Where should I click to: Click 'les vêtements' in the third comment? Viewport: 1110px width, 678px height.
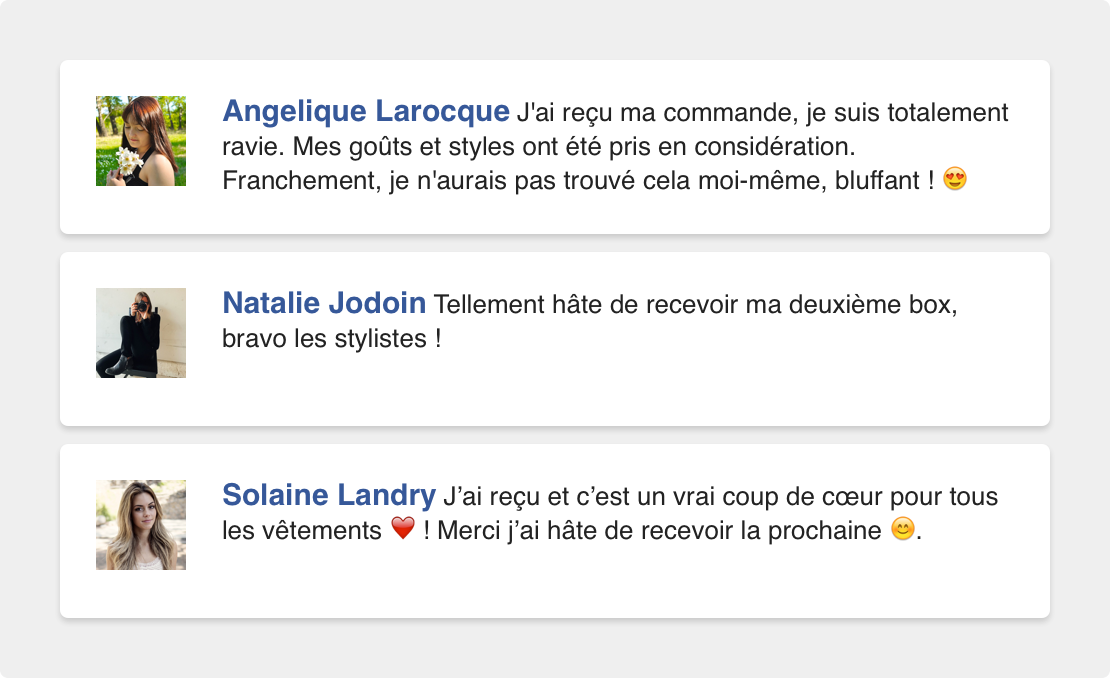click(302, 531)
